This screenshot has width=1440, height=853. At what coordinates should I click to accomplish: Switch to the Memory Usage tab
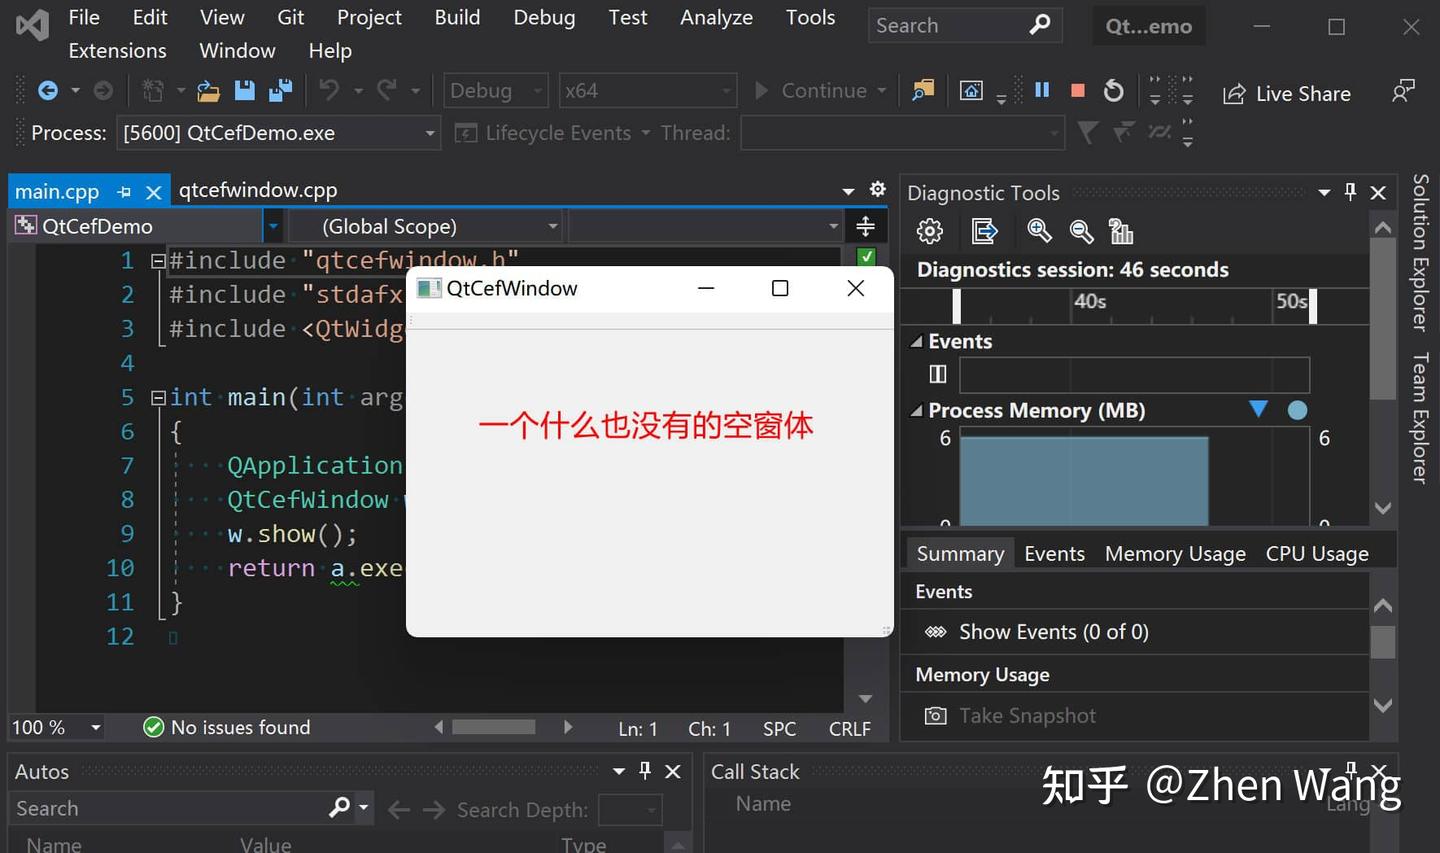tap(1174, 553)
